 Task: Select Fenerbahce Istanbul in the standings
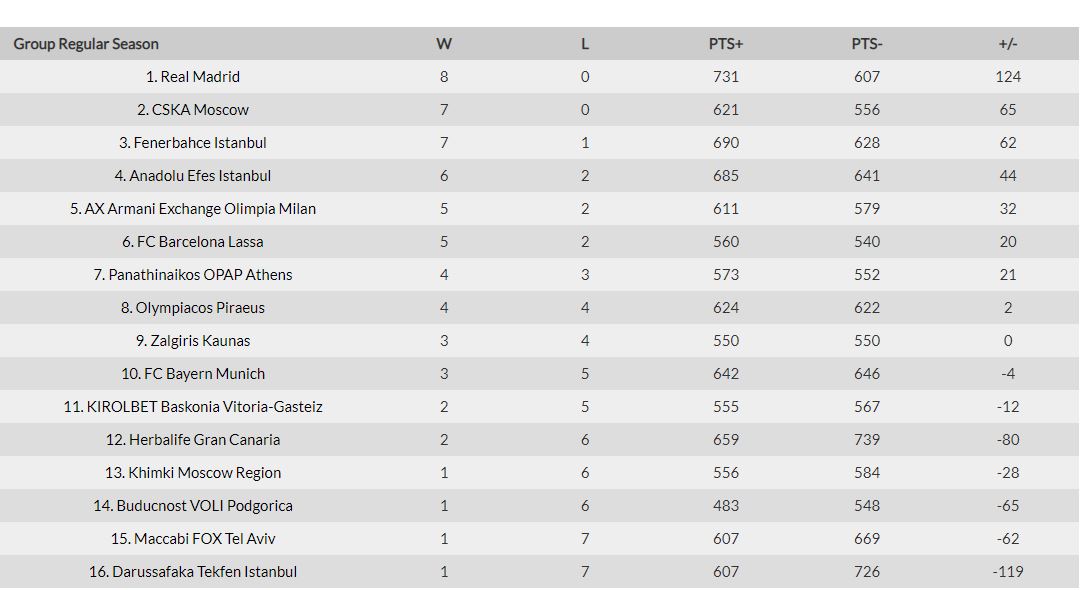(200, 143)
